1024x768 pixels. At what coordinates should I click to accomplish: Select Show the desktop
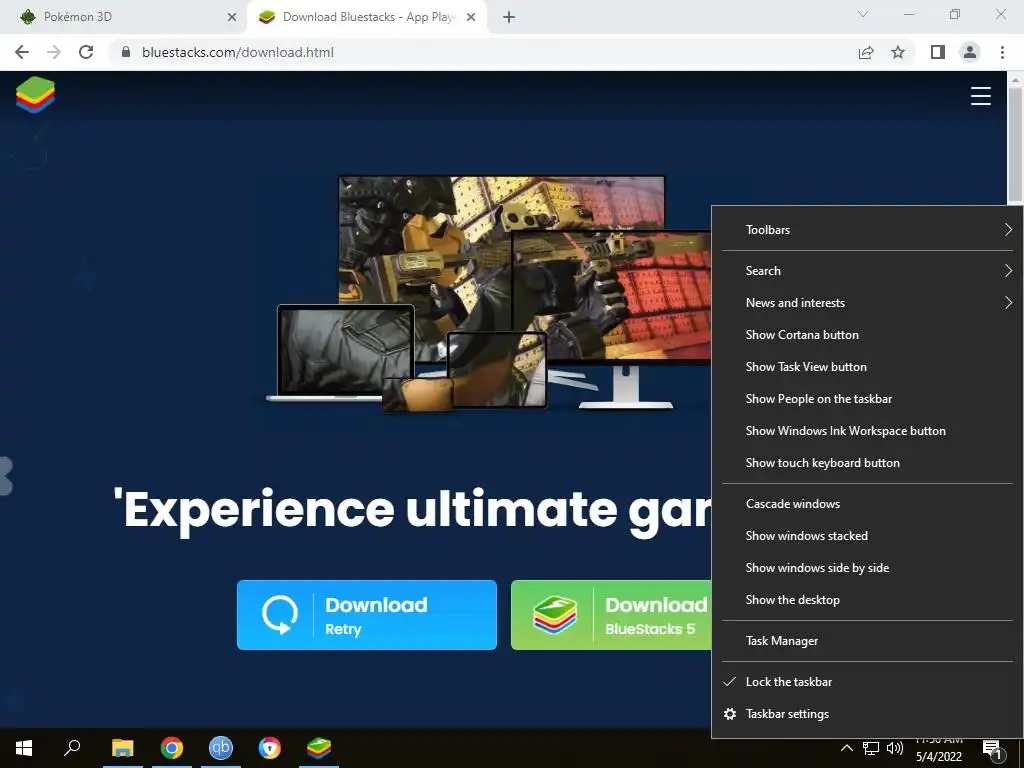pos(867,600)
